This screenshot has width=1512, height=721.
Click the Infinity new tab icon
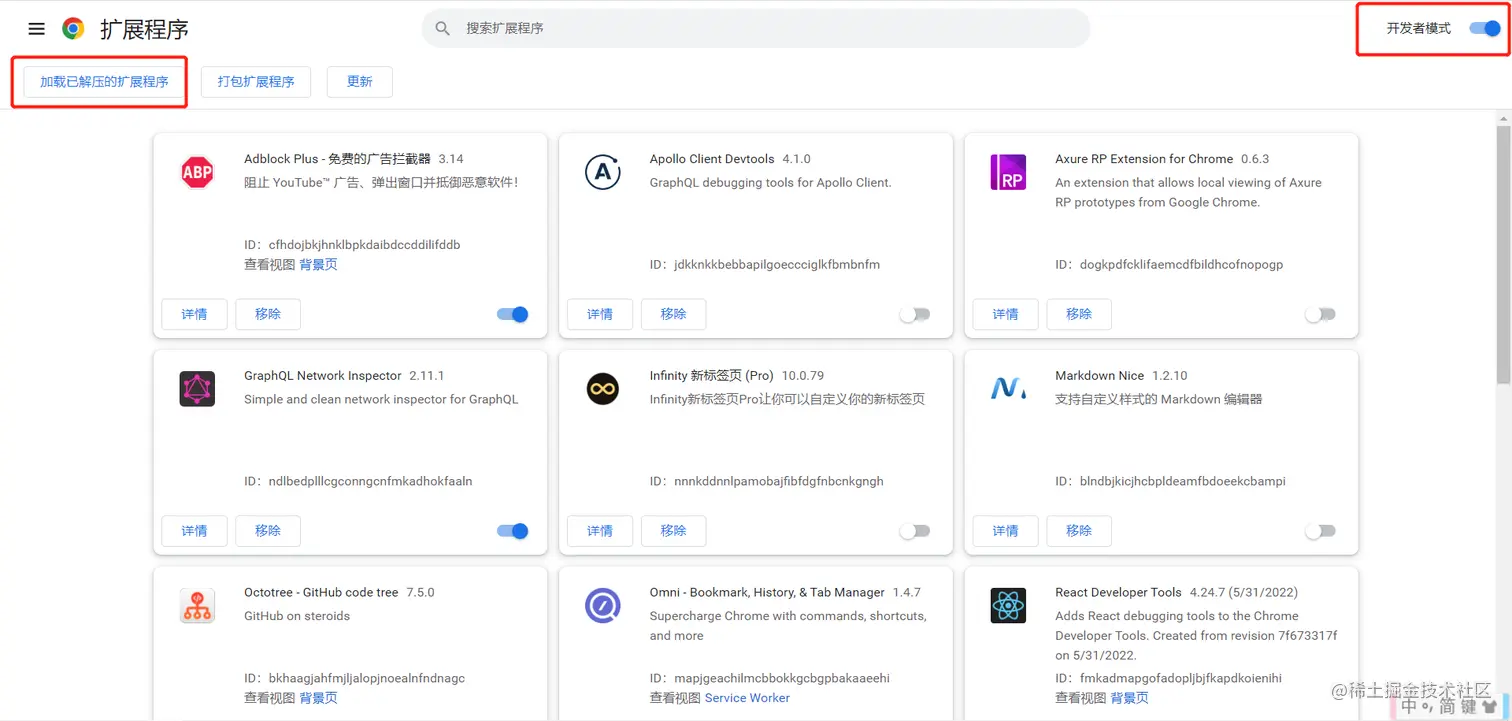(603, 389)
